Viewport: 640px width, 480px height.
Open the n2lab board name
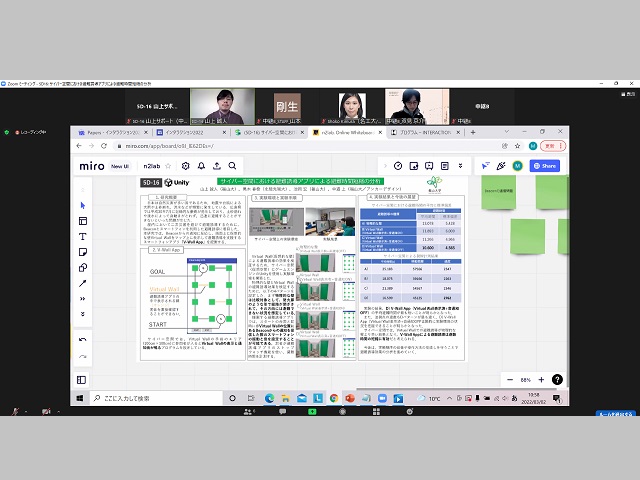[150, 165]
